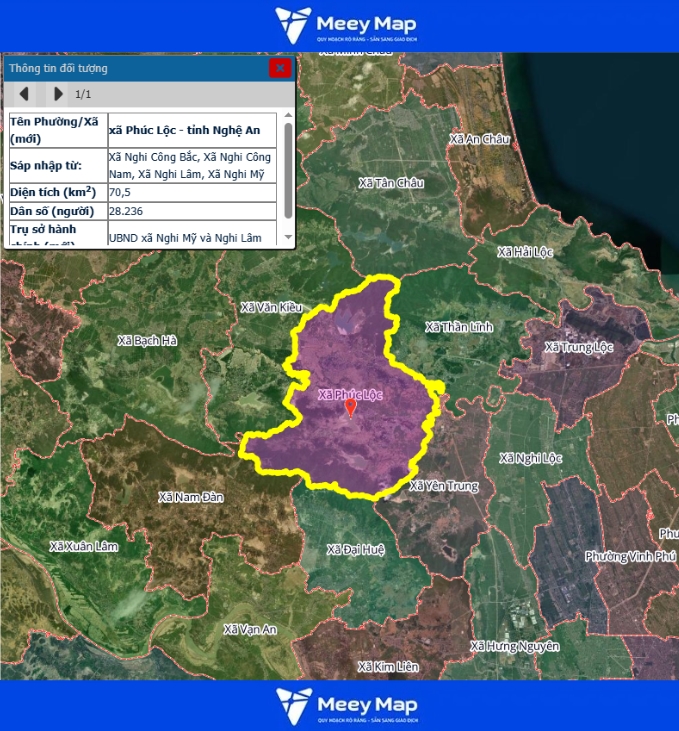The image size is (679, 731).
Task: Go to next object with right arrow
Action: [58, 94]
